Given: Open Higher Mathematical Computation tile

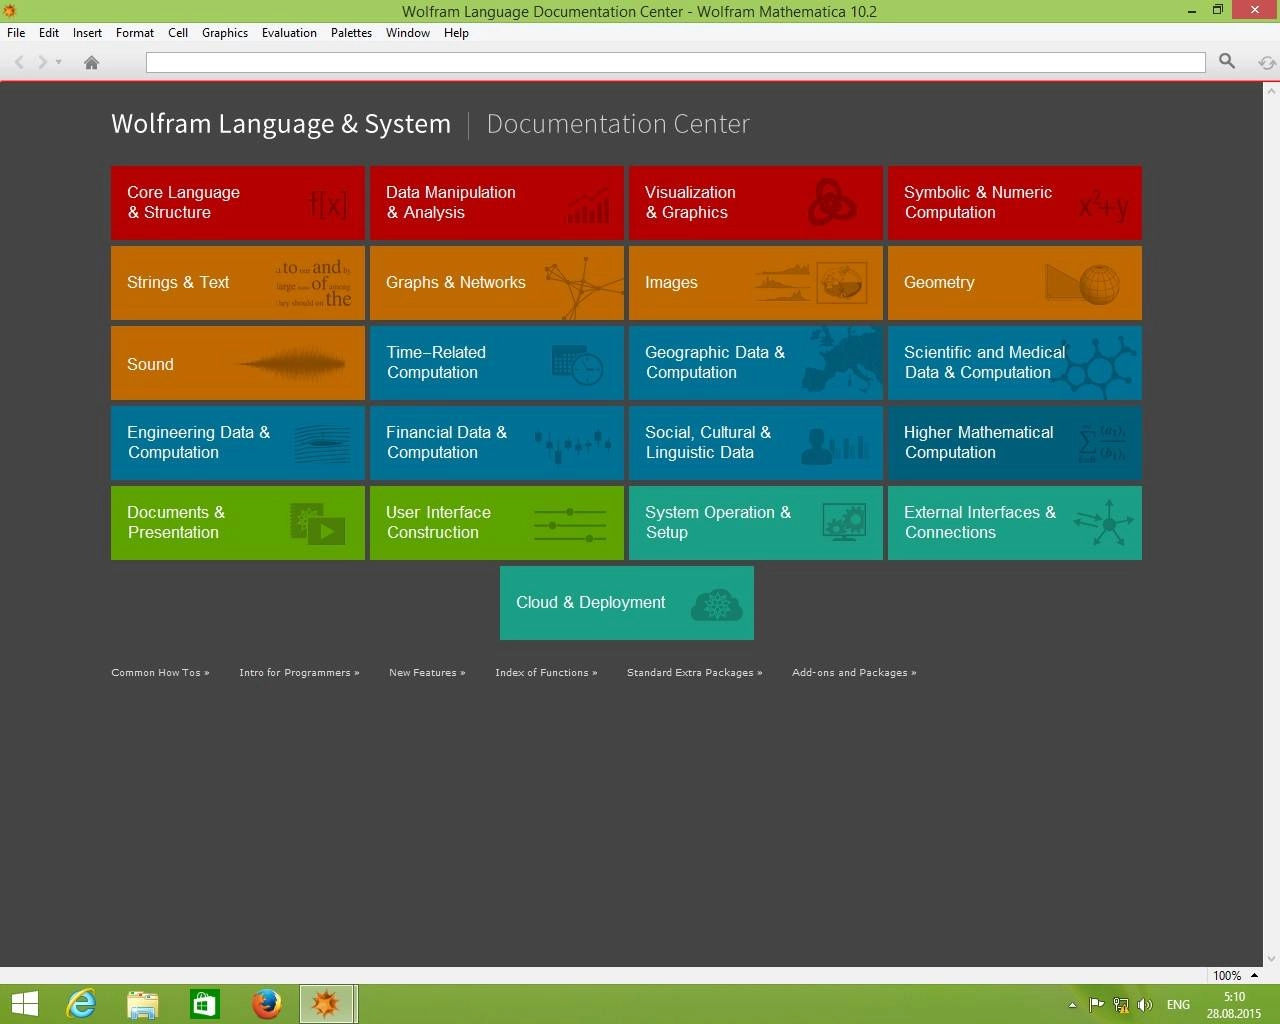Looking at the screenshot, I should pyautogui.click(x=1015, y=443).
